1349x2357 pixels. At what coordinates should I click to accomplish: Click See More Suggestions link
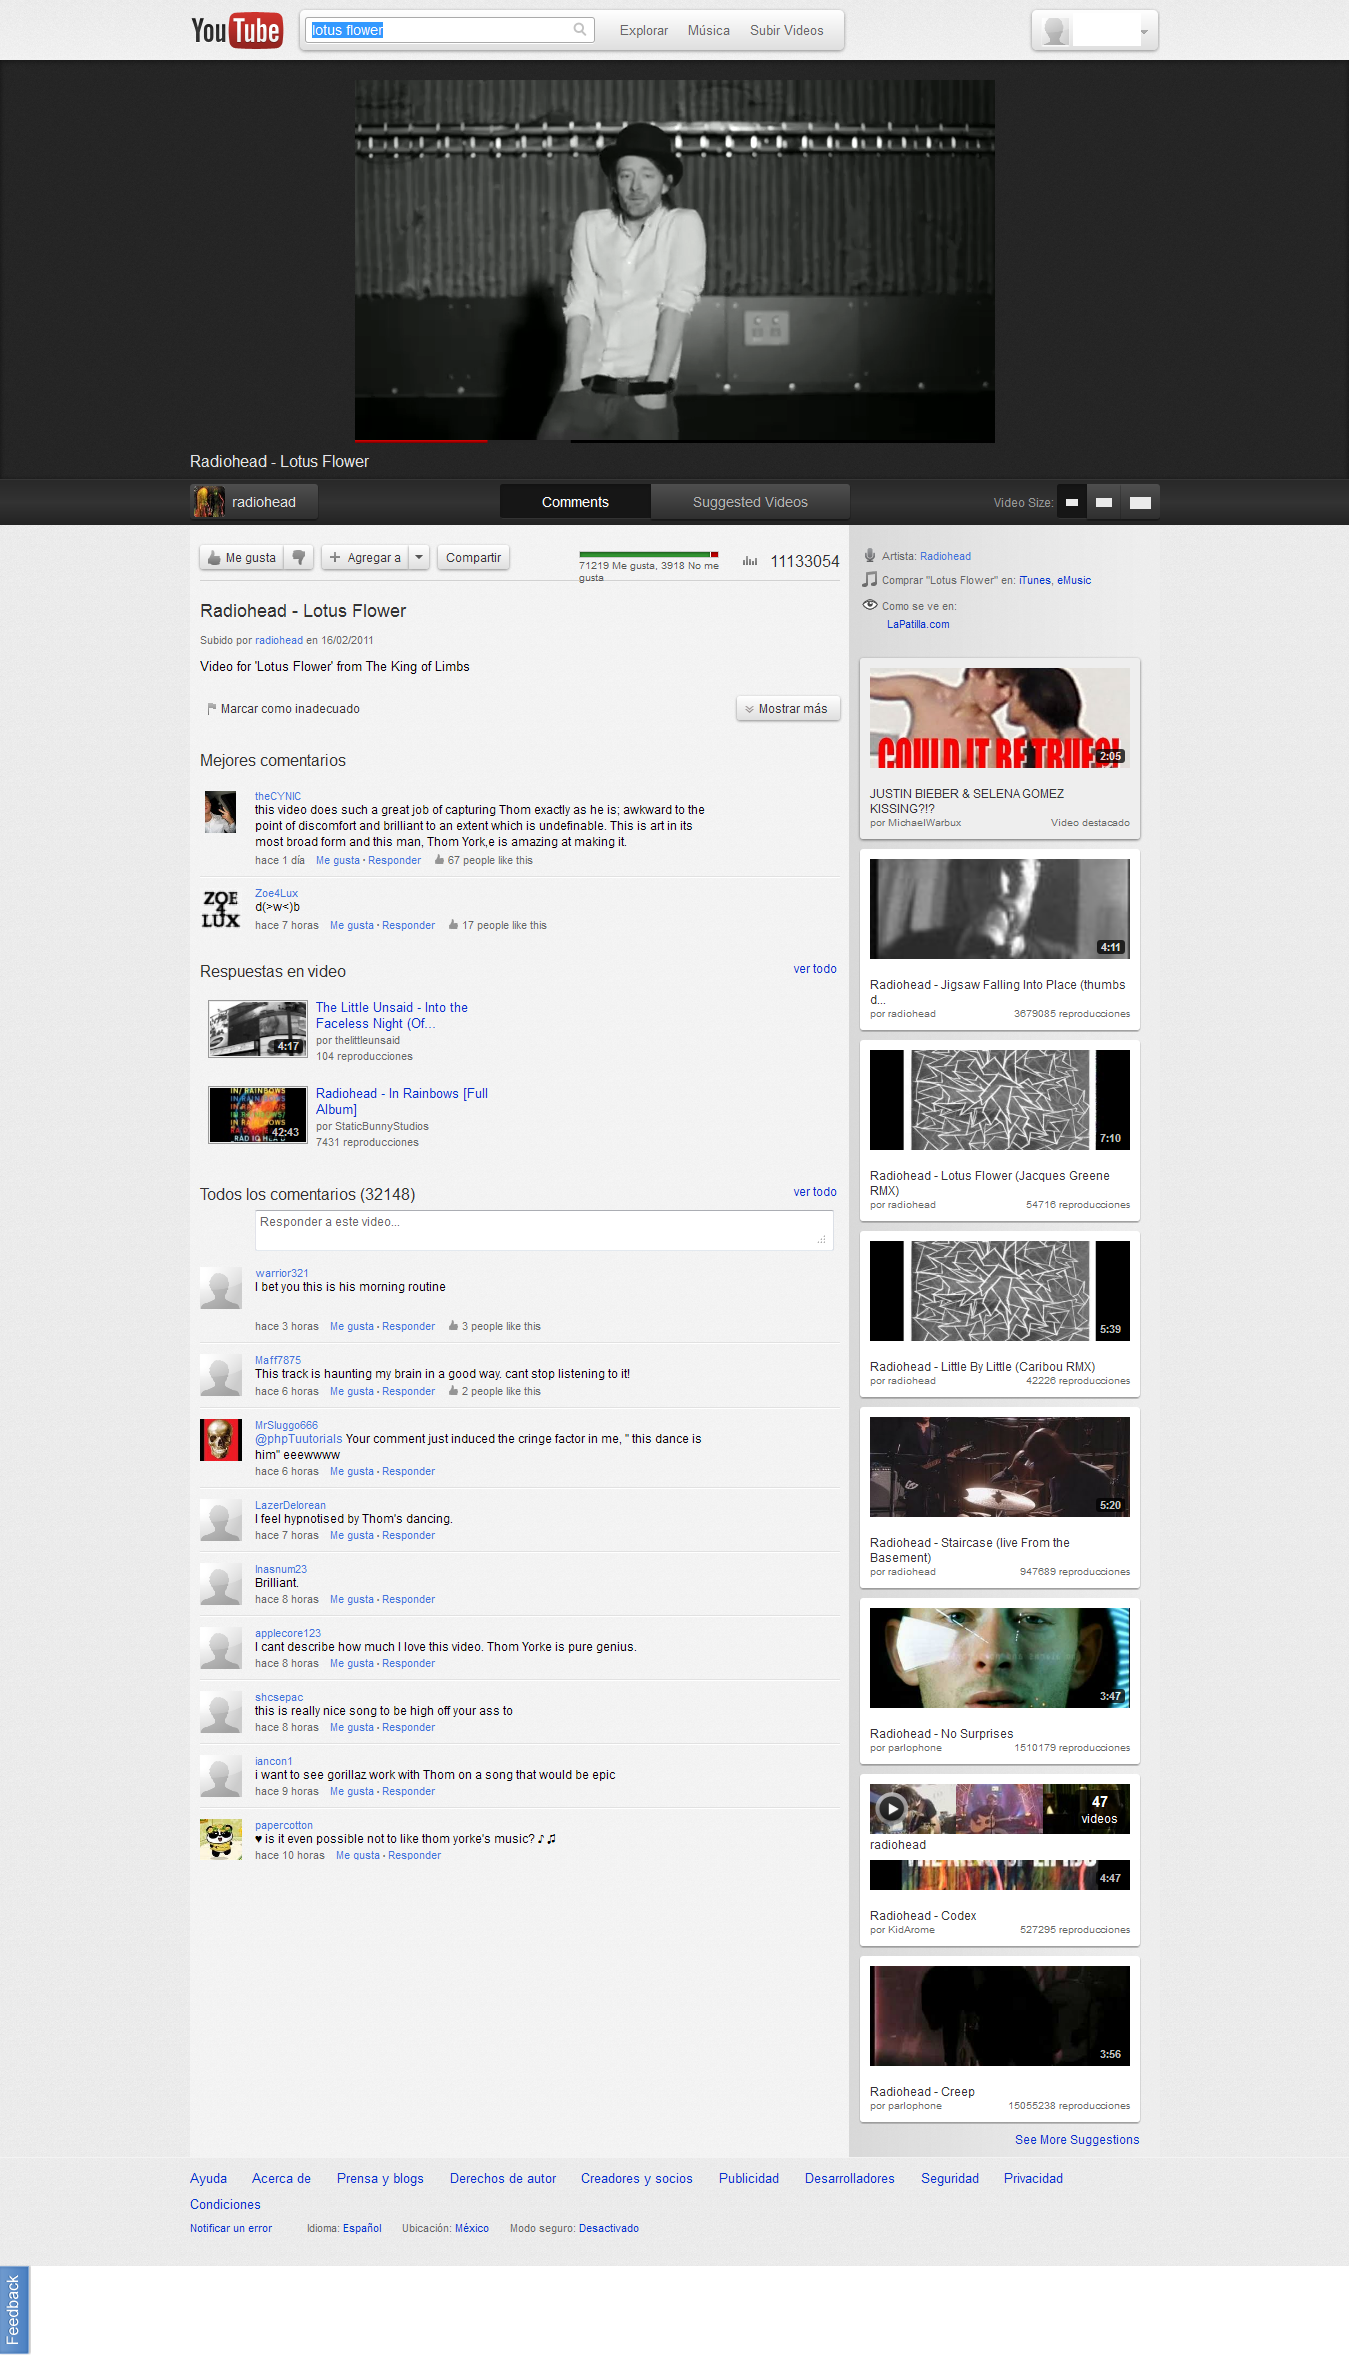pos(1077,2140)
